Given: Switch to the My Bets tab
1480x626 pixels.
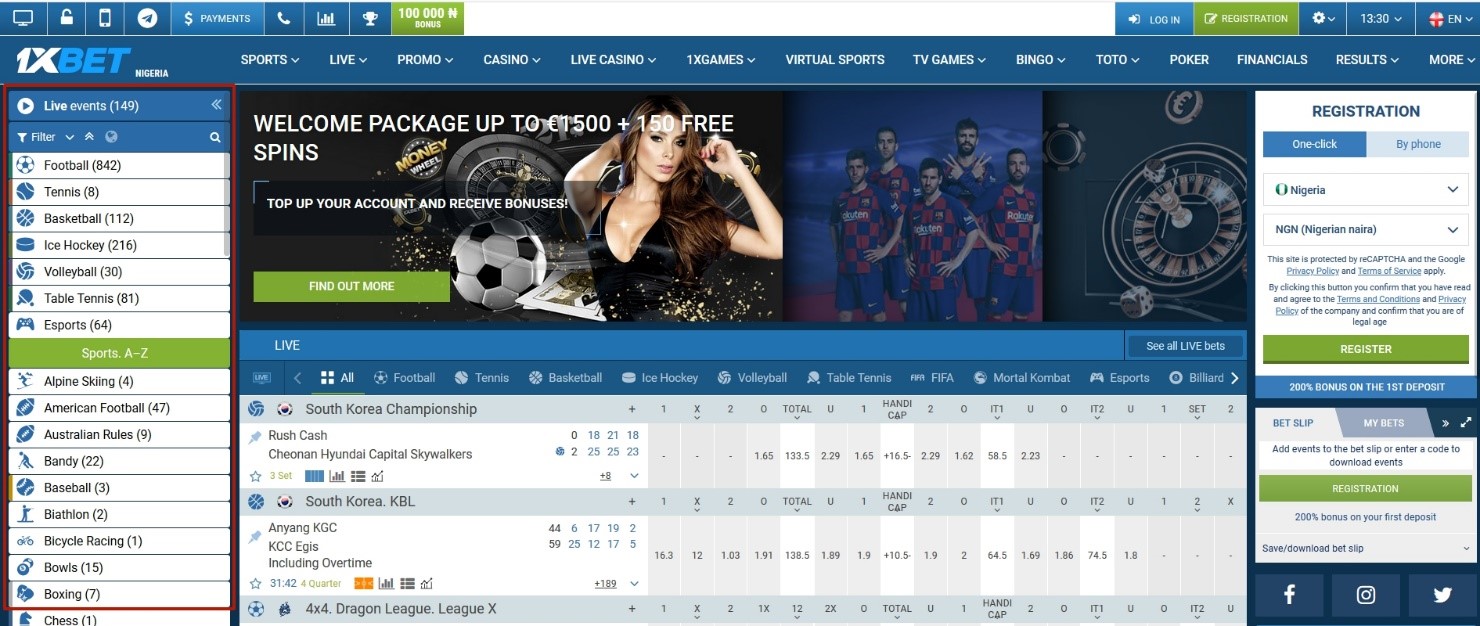Looking at the screenshot, I should pos(1383,423).
